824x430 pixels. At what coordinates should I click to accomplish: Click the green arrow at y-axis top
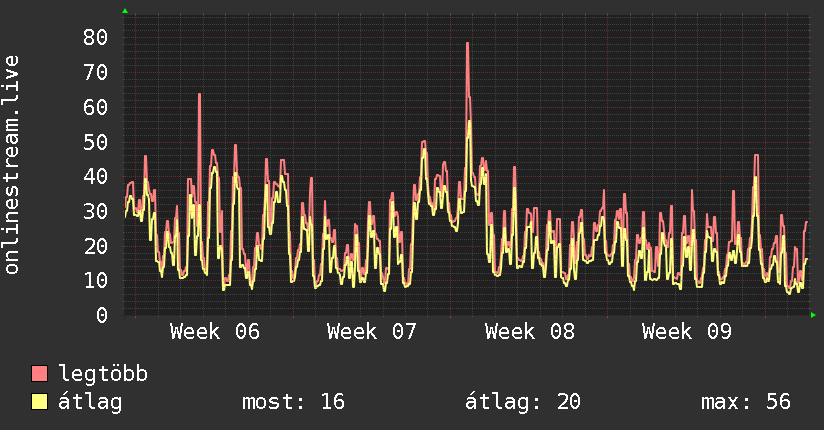coord(125,11)
